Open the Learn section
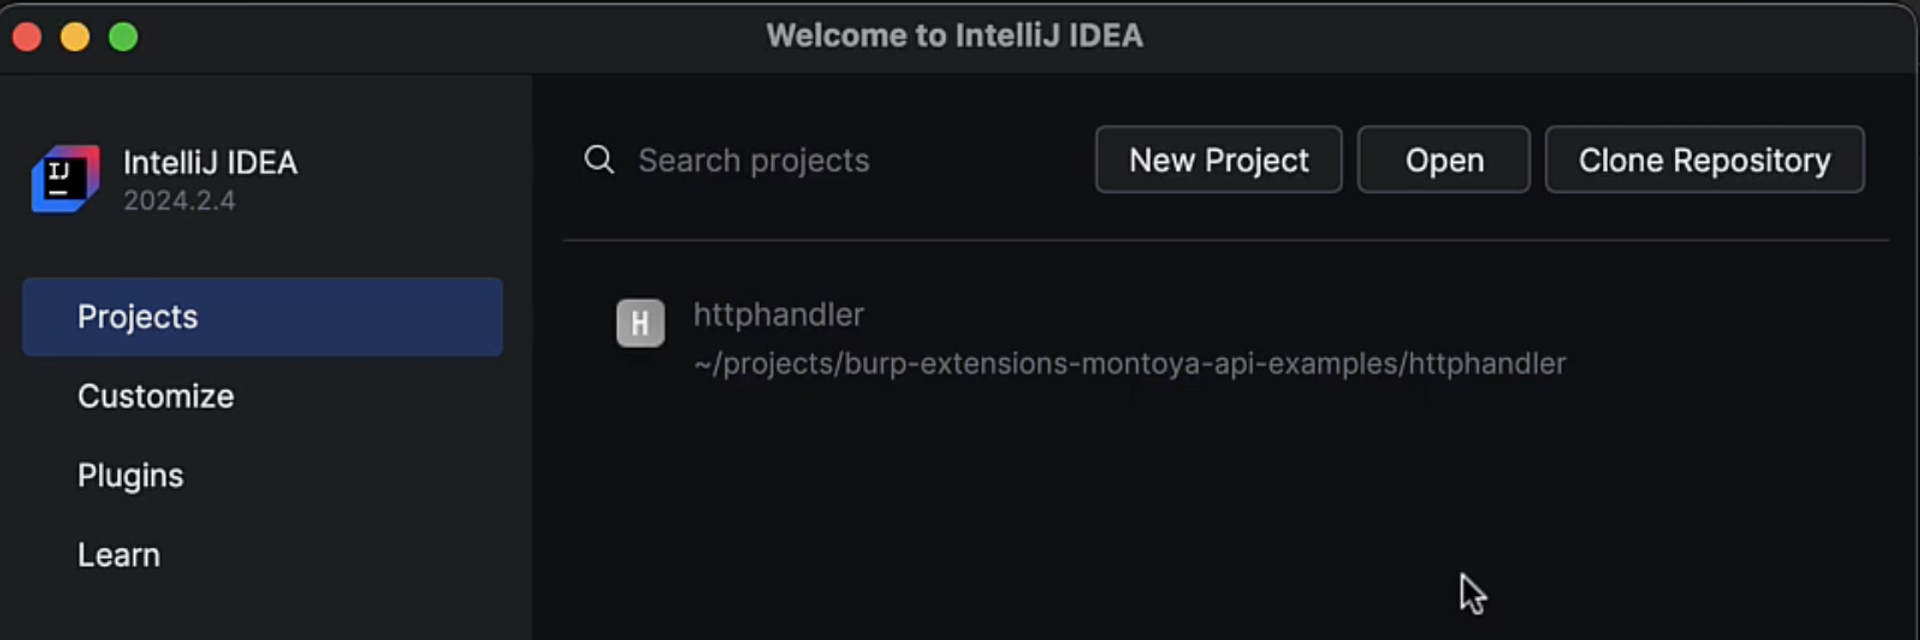 pyautogui.click(x=118, y=553)
